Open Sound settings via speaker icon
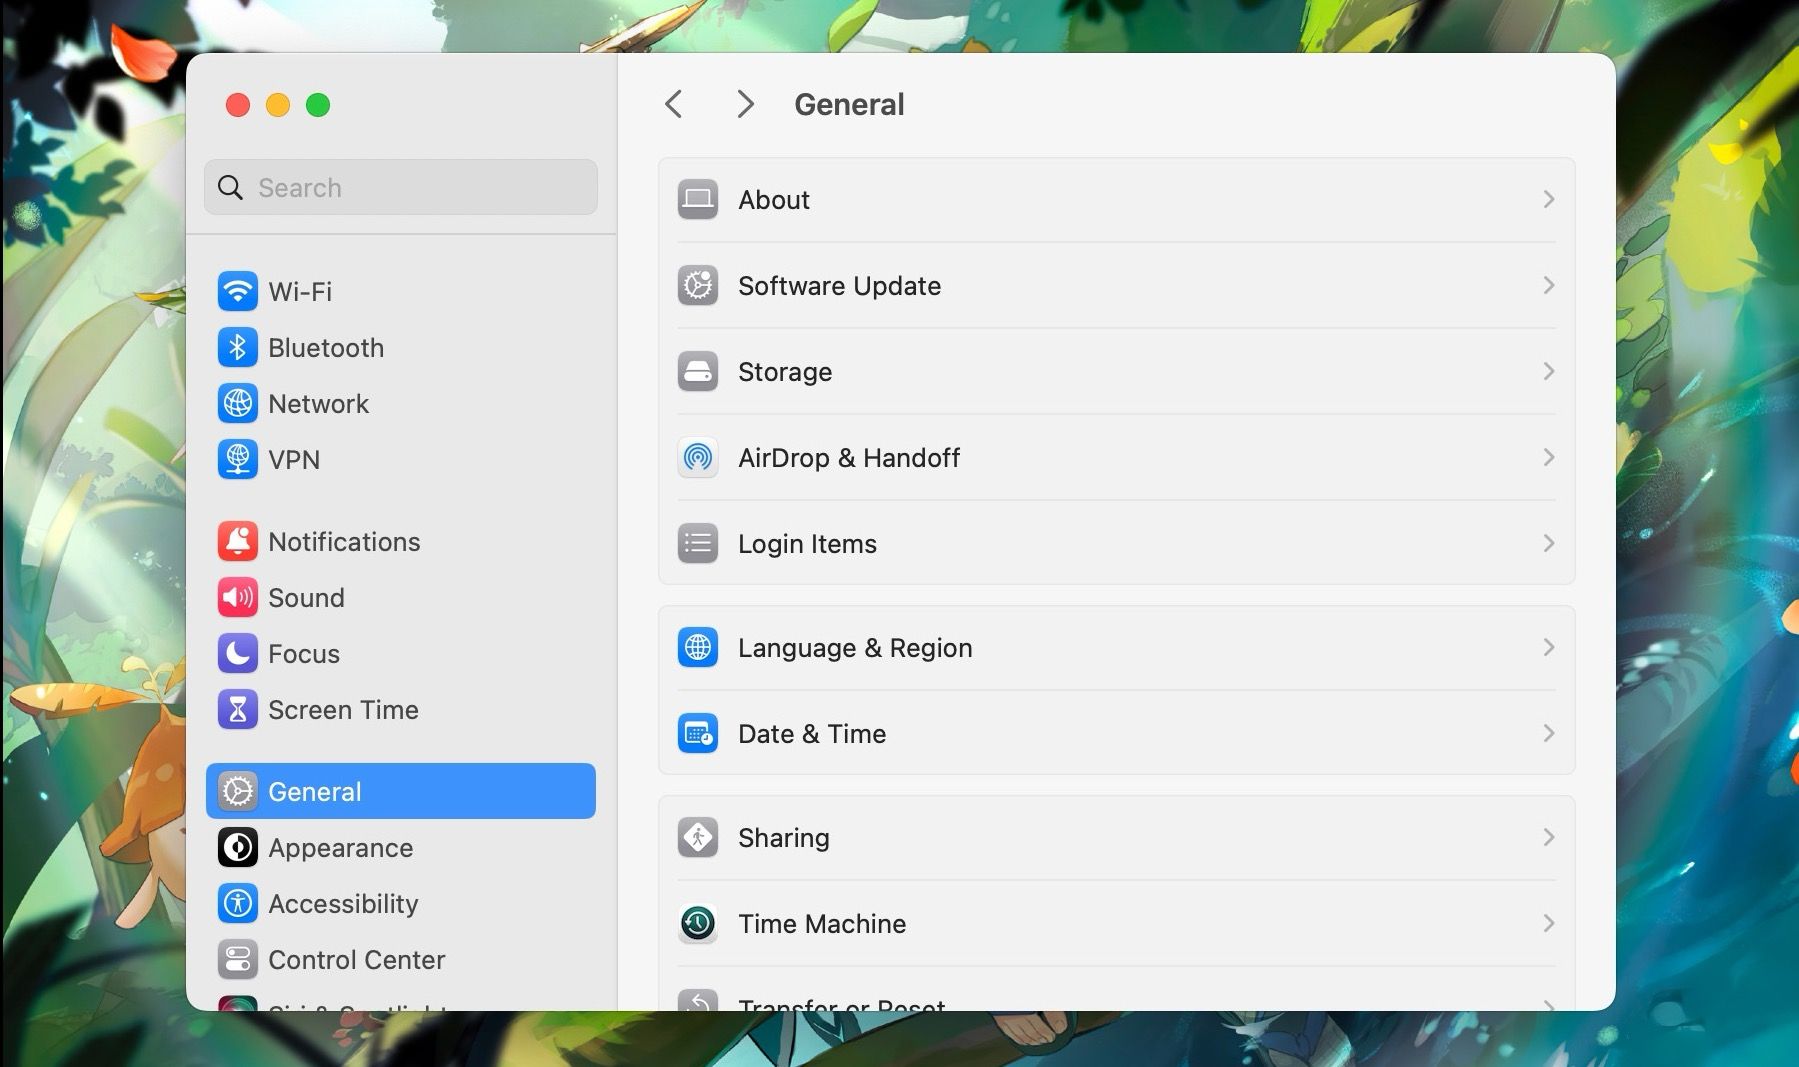Screen dimensions: 1799x1067 [238, 597]
